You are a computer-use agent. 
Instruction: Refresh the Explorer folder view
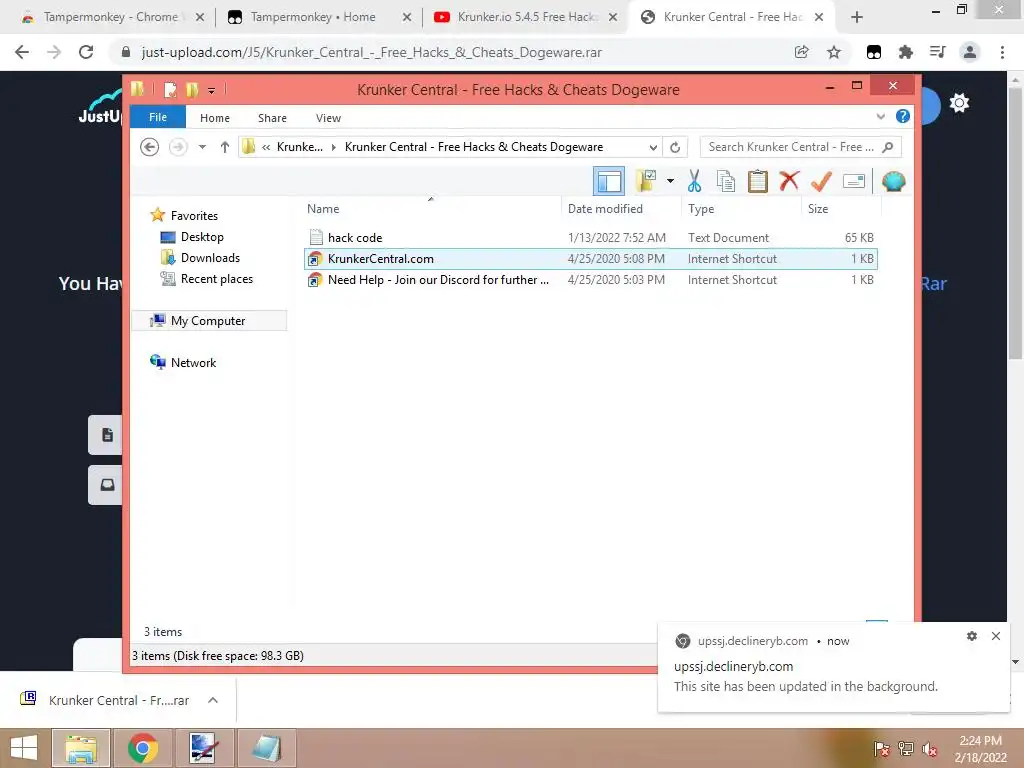(x=675, y=147)
